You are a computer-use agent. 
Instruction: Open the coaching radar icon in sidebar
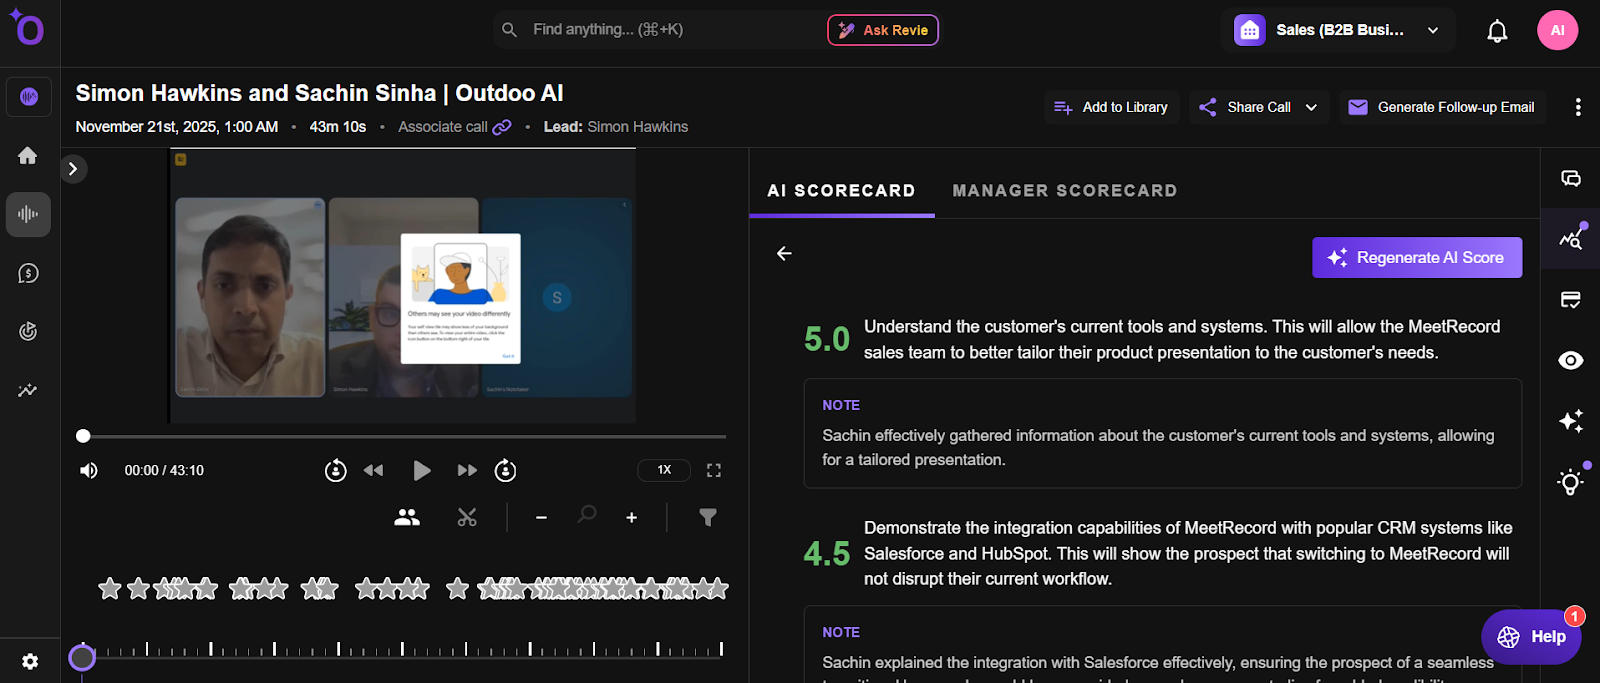(28, 331)
